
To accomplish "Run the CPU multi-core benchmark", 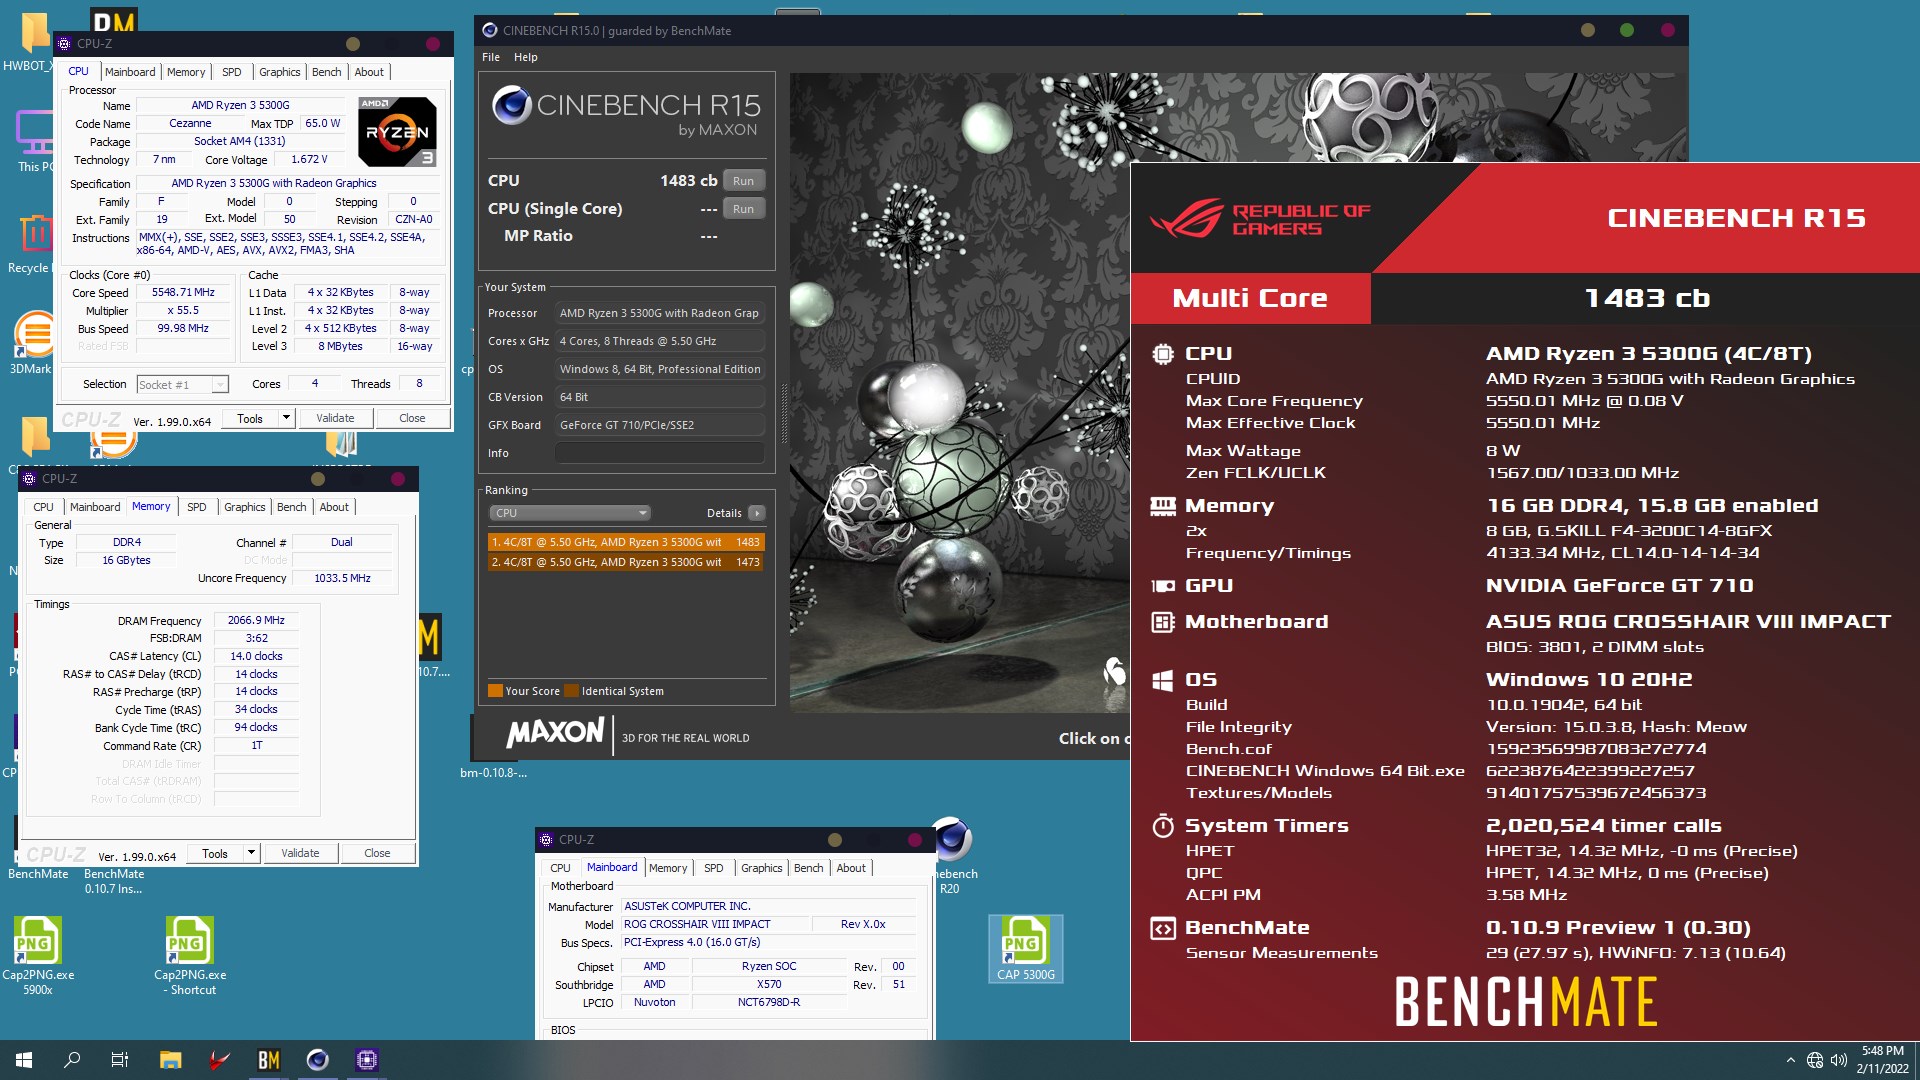I will [743, 181].
